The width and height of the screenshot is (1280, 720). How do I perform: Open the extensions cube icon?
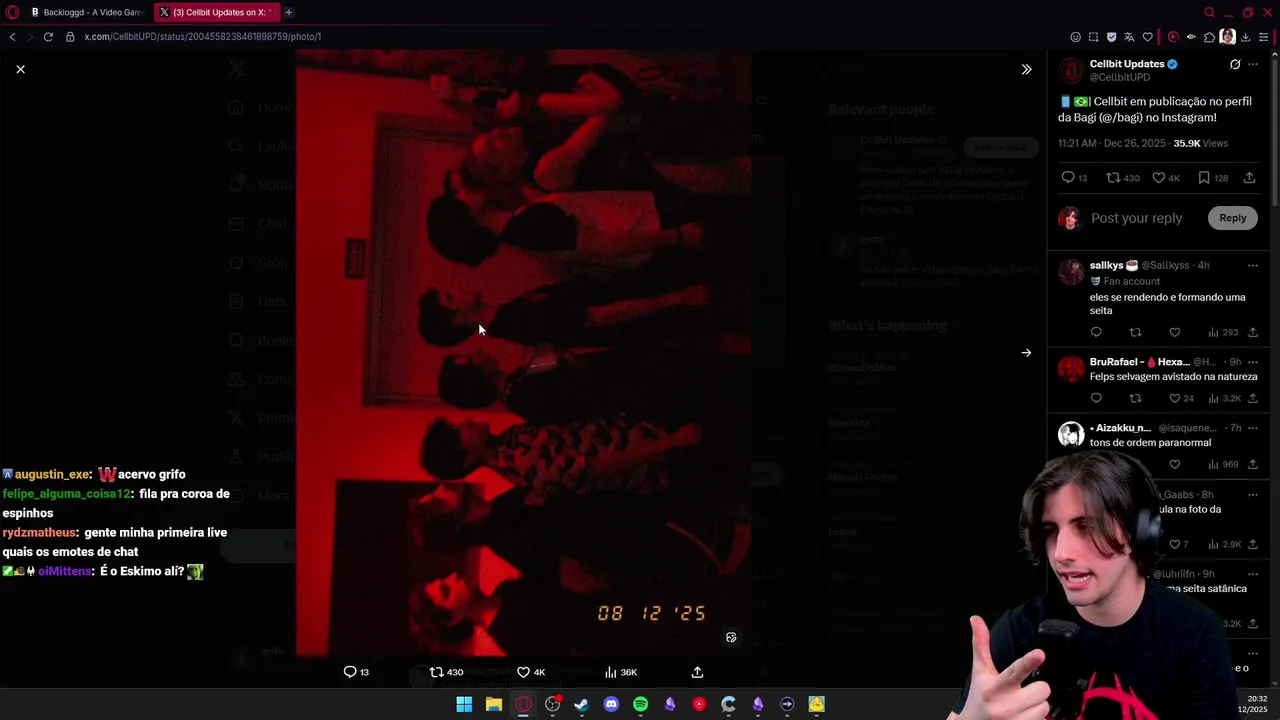pyautogui.click(x=1209, y=37)
